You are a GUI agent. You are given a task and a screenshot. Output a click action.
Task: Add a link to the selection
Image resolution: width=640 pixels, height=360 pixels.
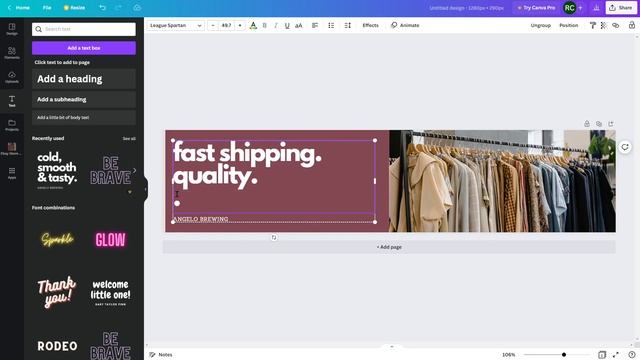click(x=616, y=25)
